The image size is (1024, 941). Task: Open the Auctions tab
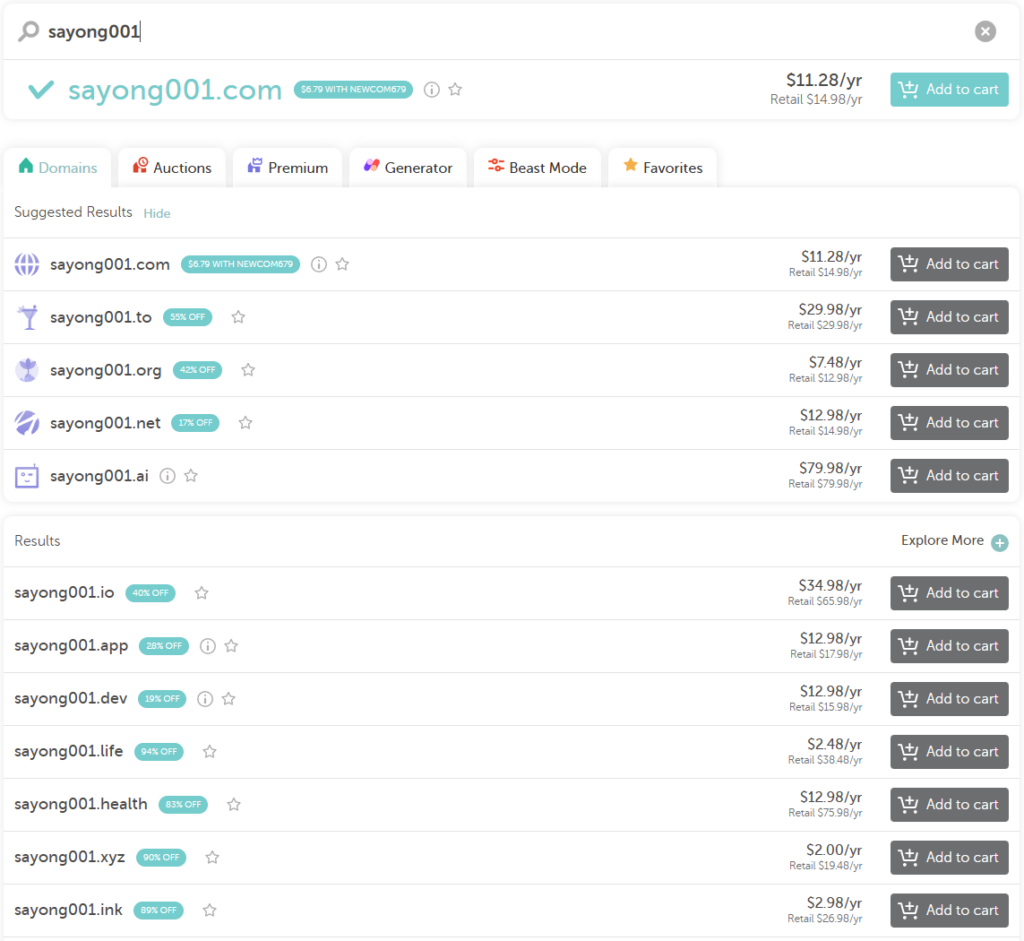[x=171, y=168]
